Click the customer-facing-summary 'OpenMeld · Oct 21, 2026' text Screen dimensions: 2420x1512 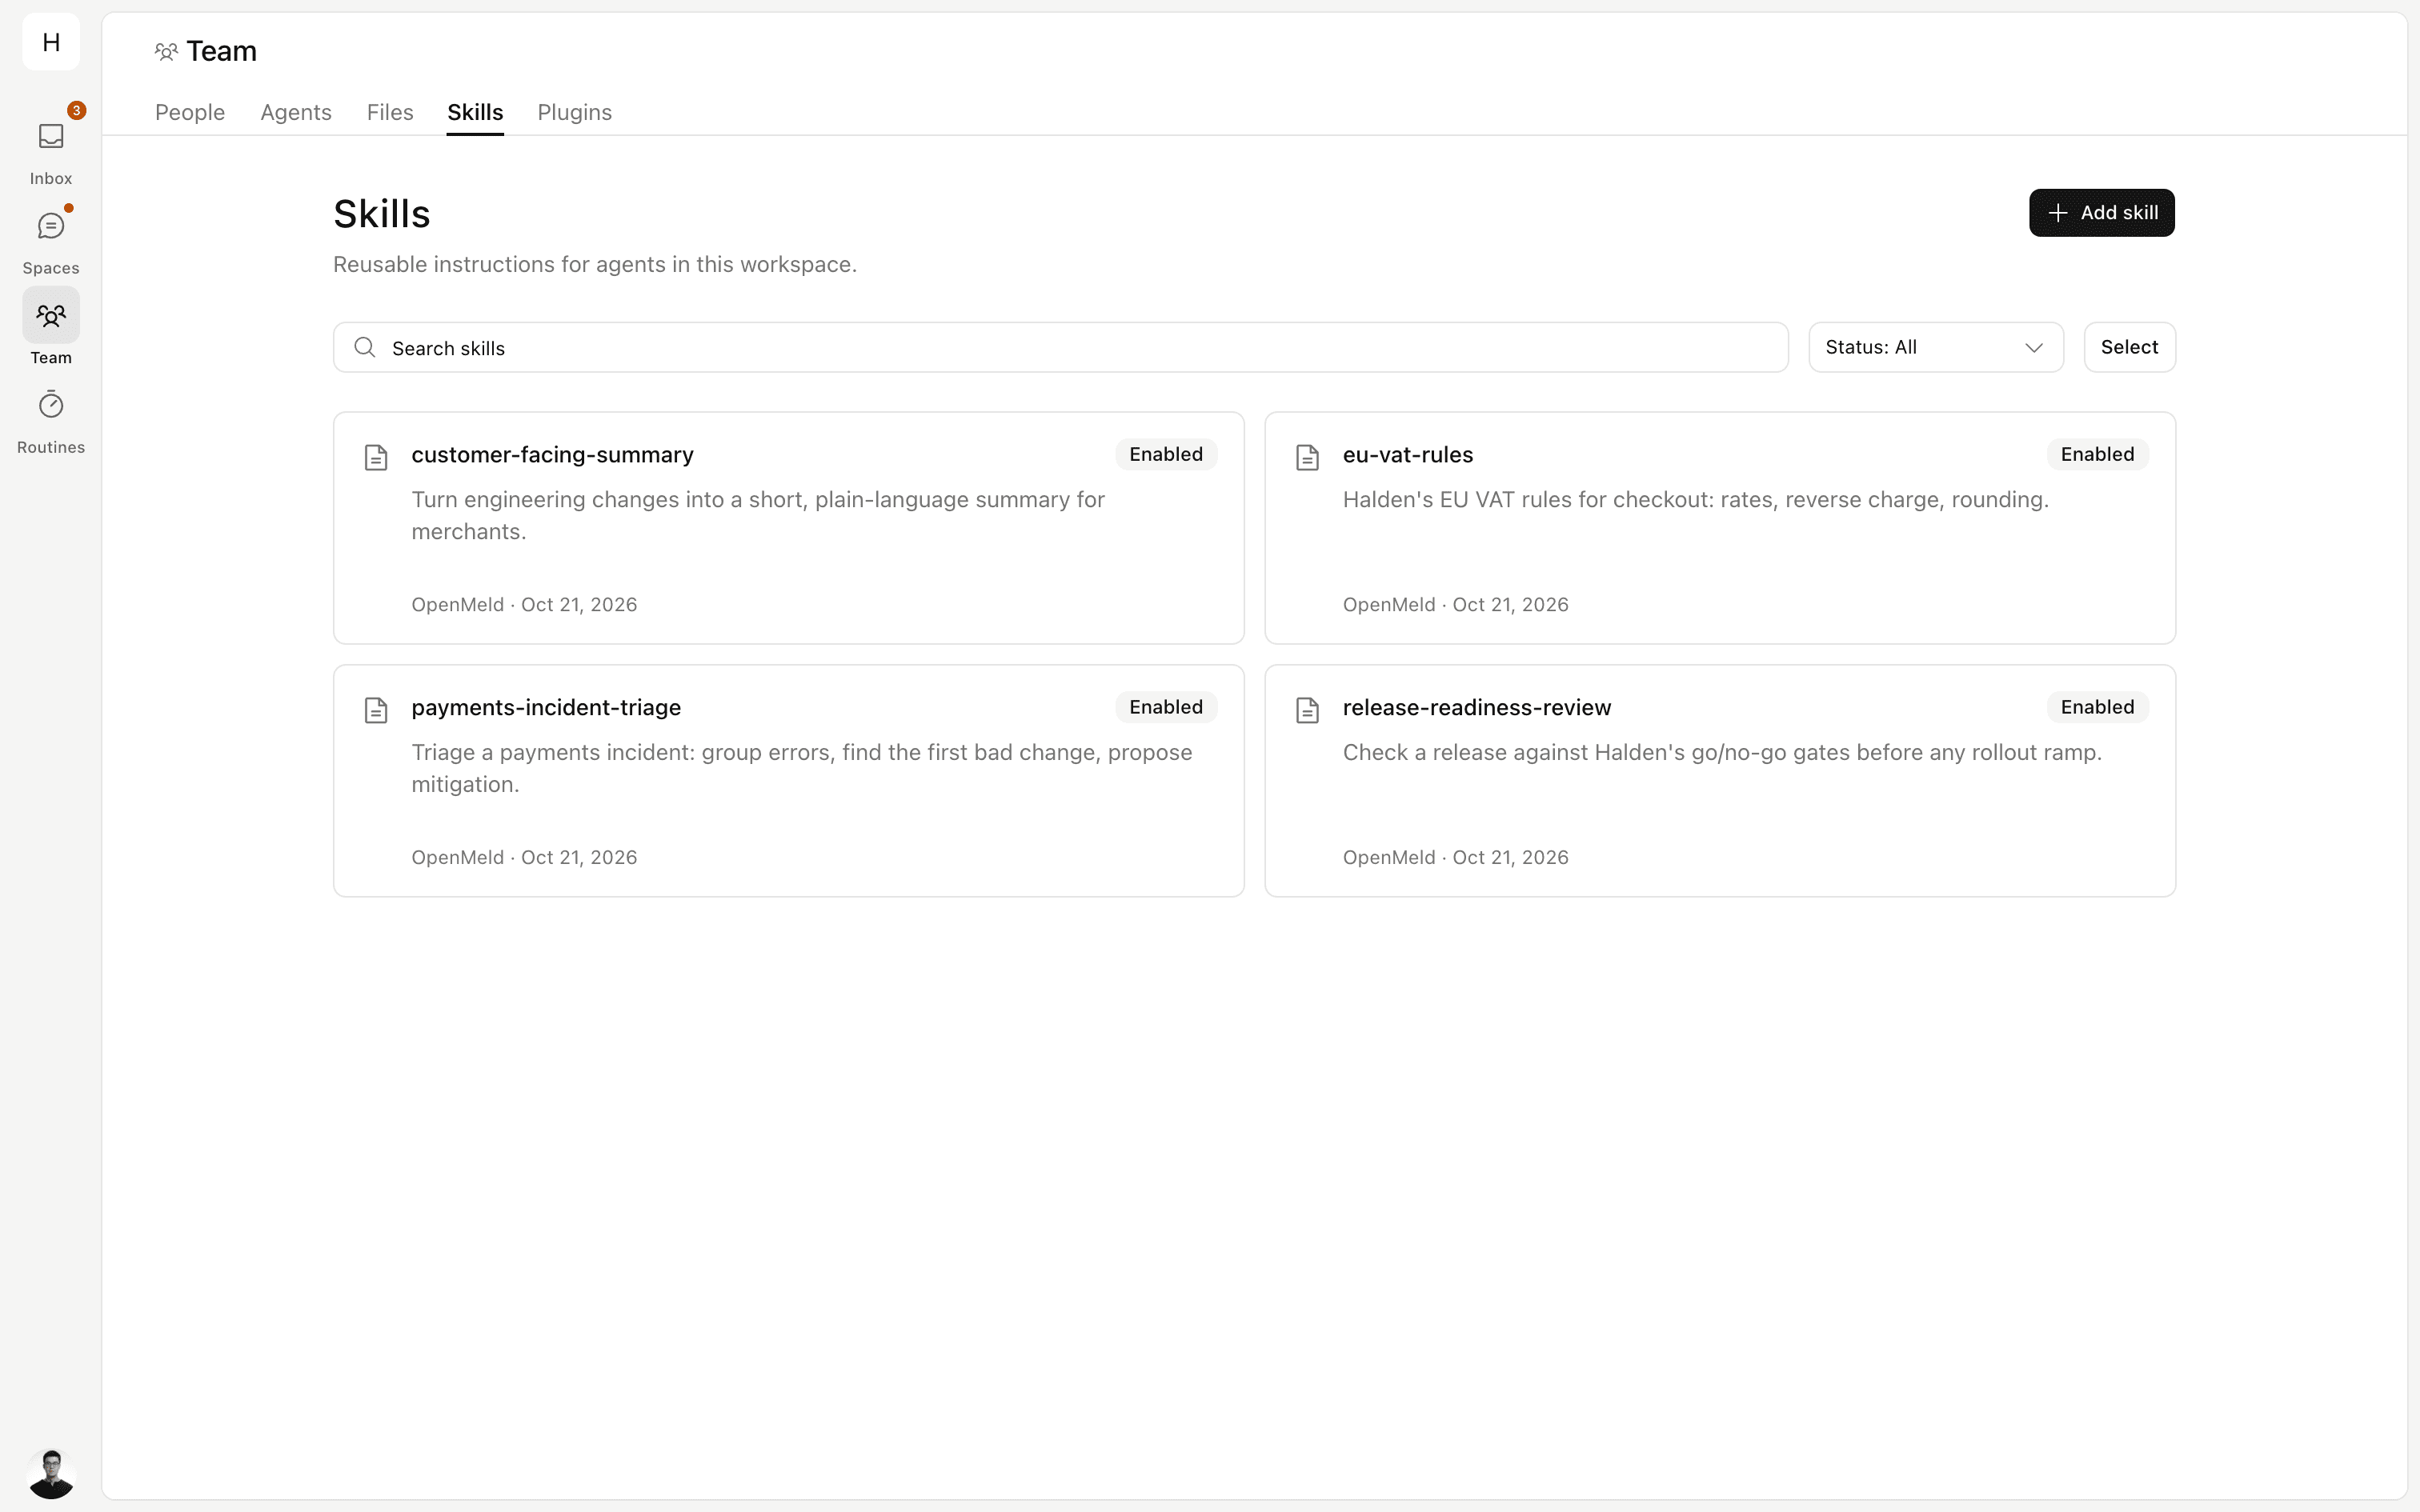(x=524, y=604)
